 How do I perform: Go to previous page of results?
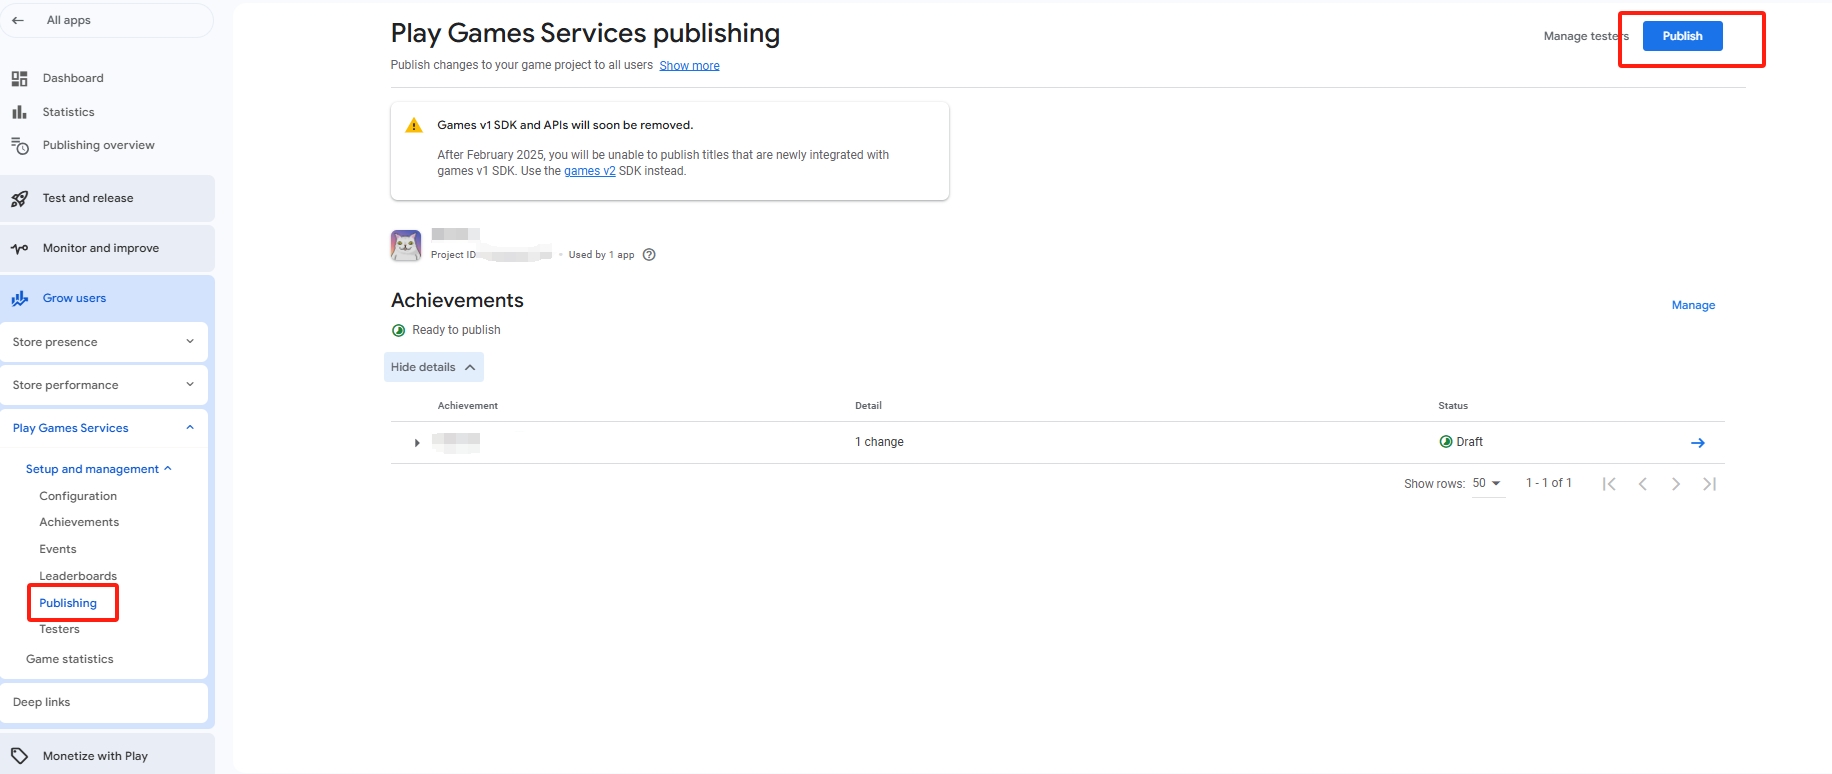tap(1642, 484)
